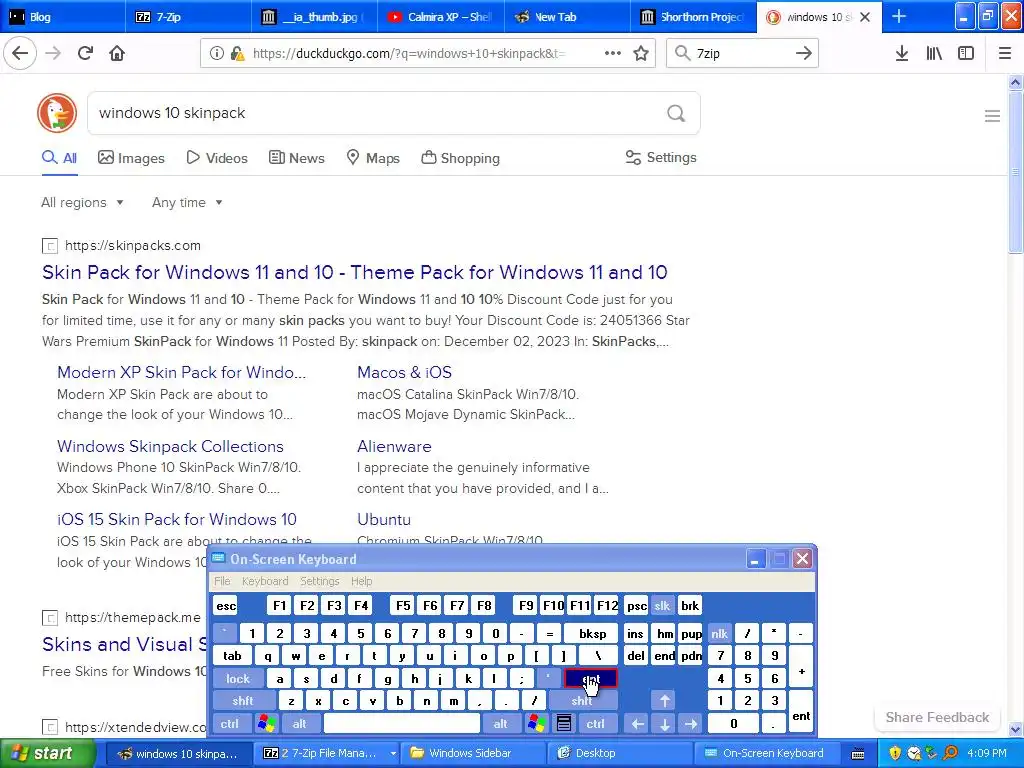Toggle the right ctrl key
This screenshot has height=768, width=1024.
pos(596,724)
